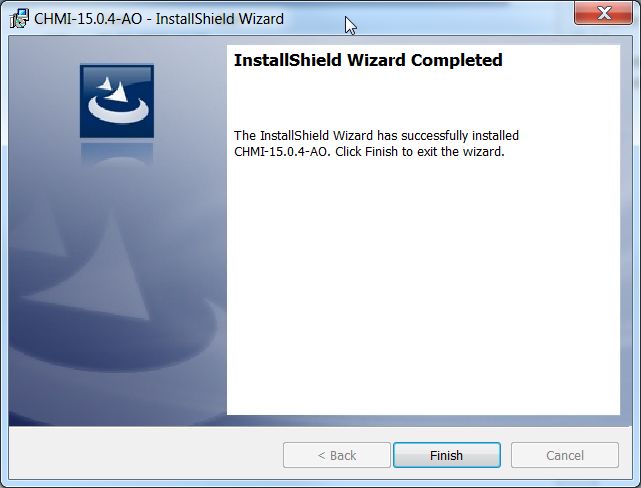Click the InstallShield logo in left banner
Image resolution: width=641 pixels, height=488 pixels.
coord(117,101)
